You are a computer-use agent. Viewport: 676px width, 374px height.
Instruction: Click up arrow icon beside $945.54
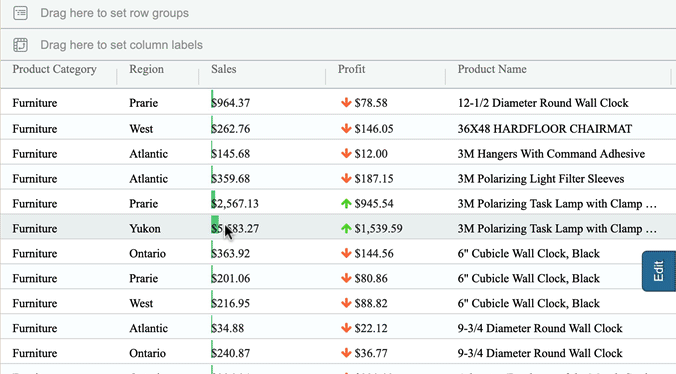click(346, 203)
